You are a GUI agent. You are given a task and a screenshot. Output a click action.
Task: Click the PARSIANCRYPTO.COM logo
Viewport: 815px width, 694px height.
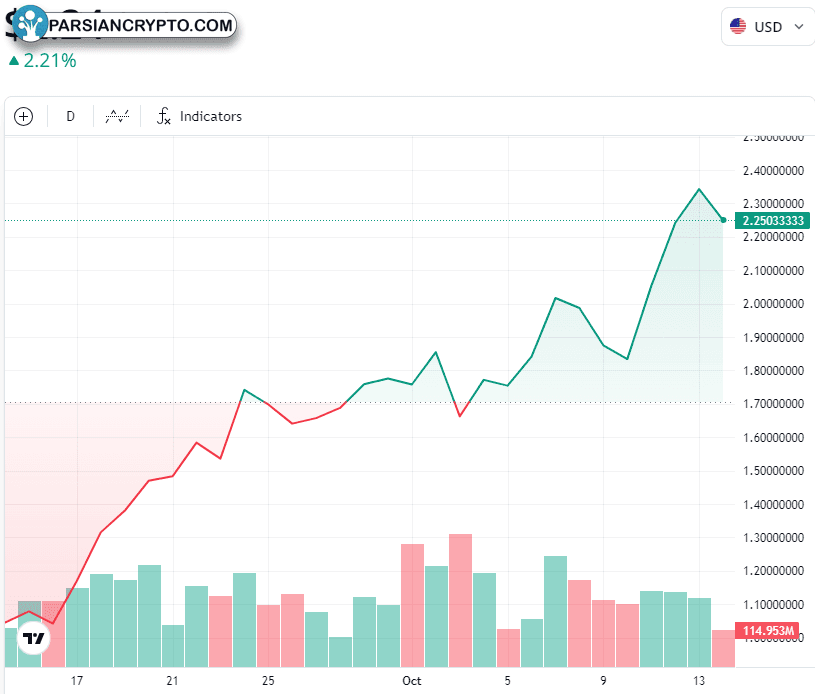pyautogui.click(x=125, y=24)
